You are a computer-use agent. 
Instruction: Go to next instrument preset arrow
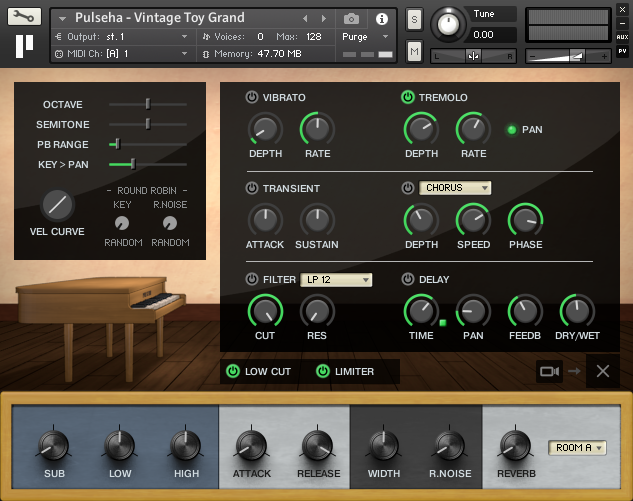tap(323, 19)
